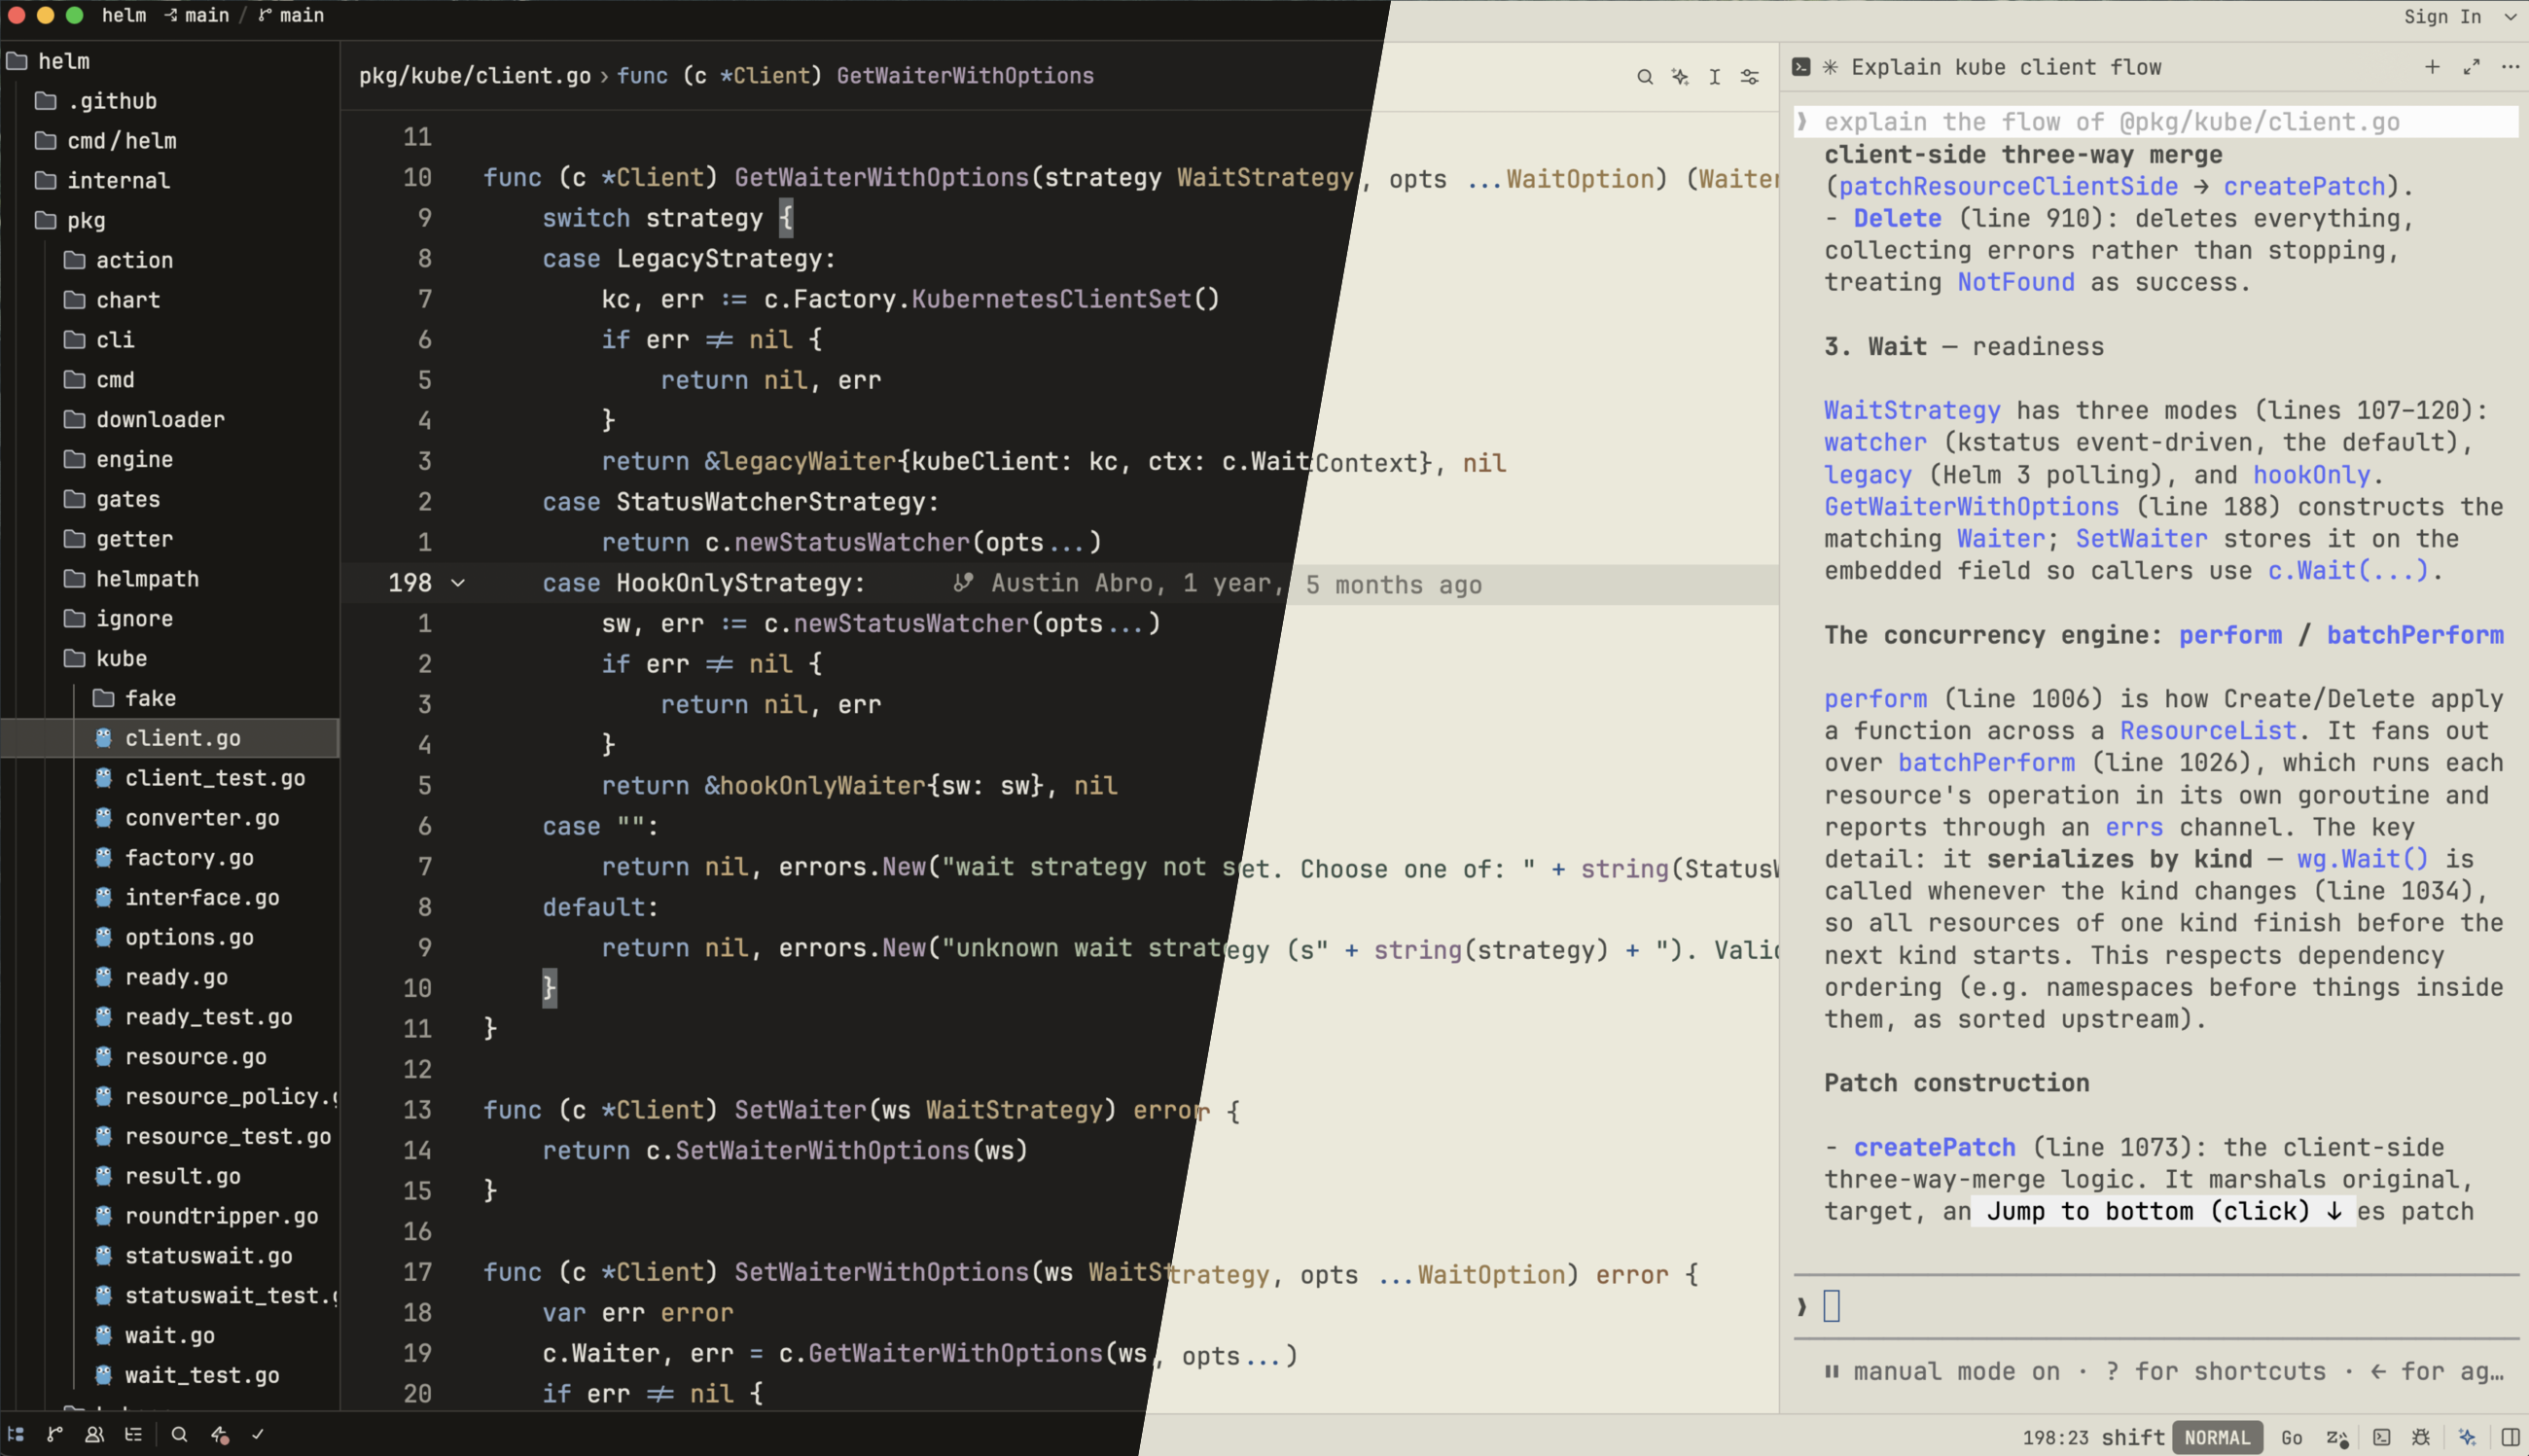Collapse the kube folder
The width and height of the screenshot is (2529, 1456).
pos(105,658)
